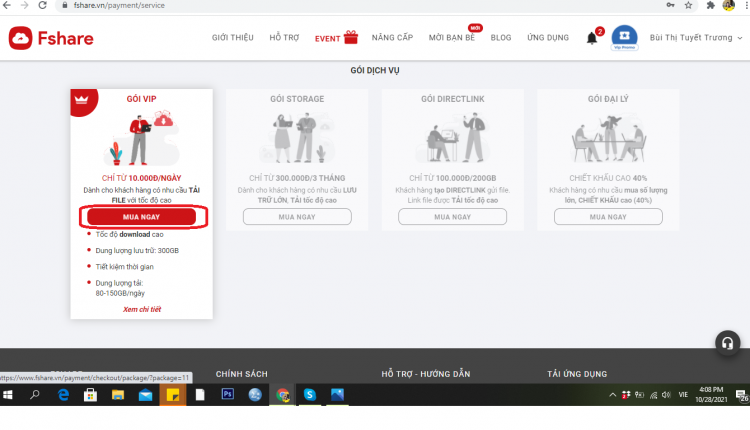Screen dimensions: 750x430
Task: Open File Explorer from taskbar
Action: pyautogui.click(x=118, y=395)
